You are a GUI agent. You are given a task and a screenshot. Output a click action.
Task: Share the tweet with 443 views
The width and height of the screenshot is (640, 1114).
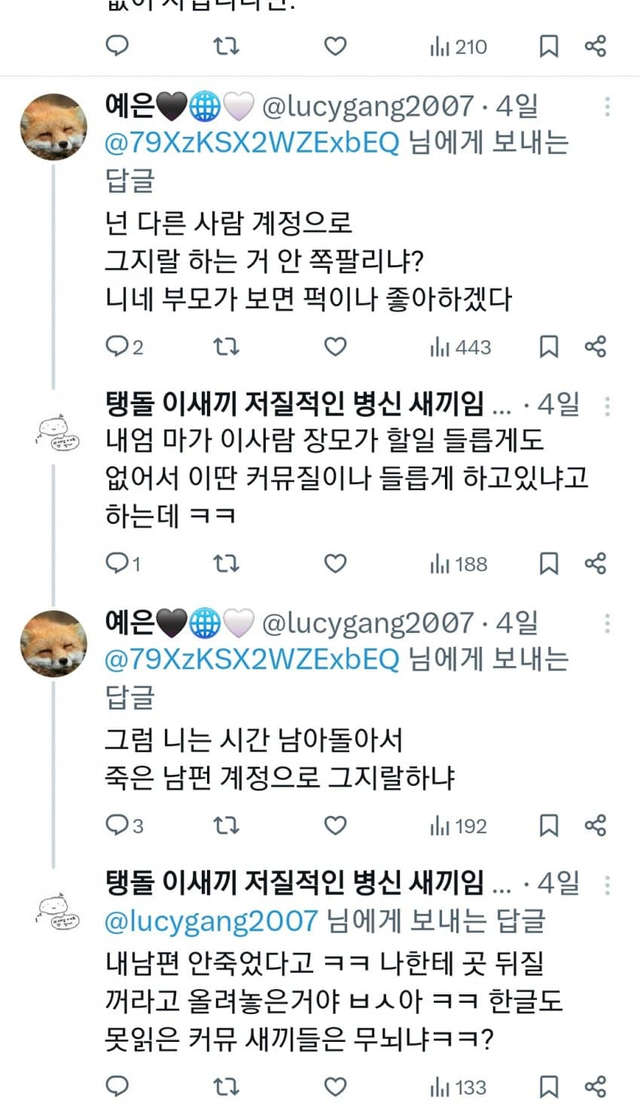(595, 347)
